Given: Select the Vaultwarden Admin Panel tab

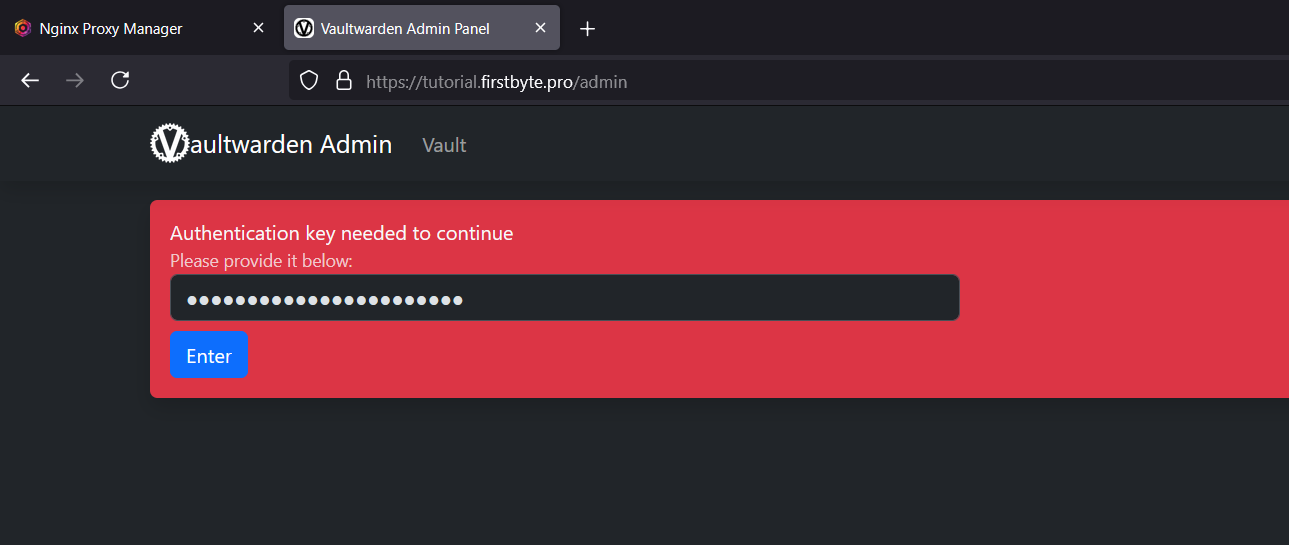Looking at the screenshot, I should tap(405, 29).
